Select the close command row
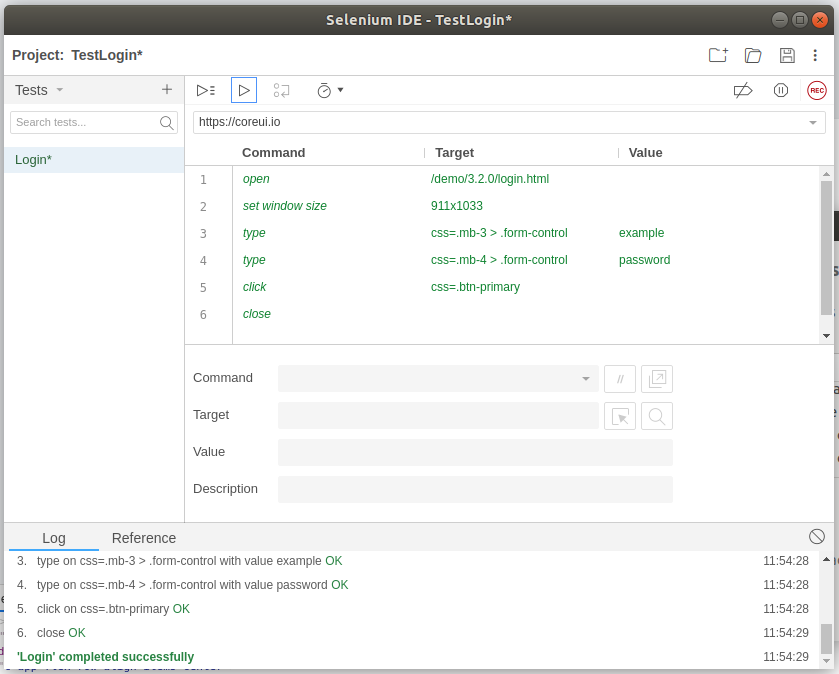 tap(502, 314)
